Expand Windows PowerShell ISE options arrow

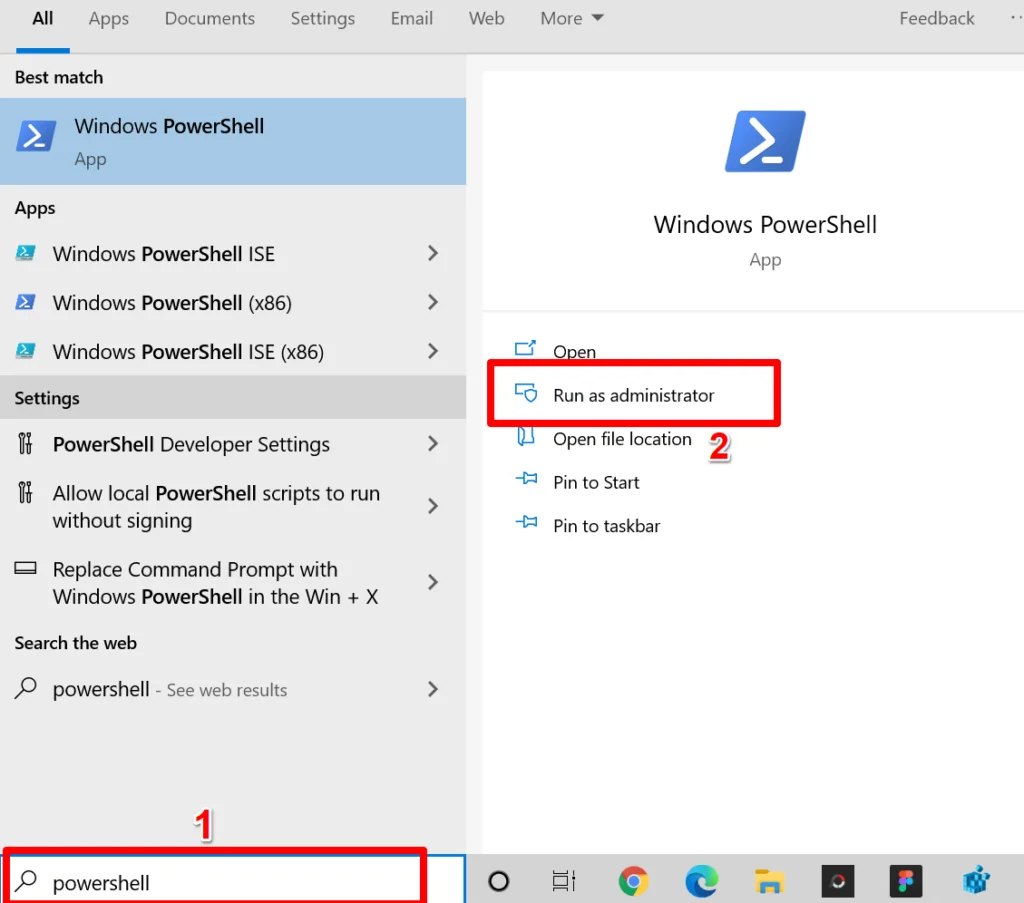(x=432, y=253)
